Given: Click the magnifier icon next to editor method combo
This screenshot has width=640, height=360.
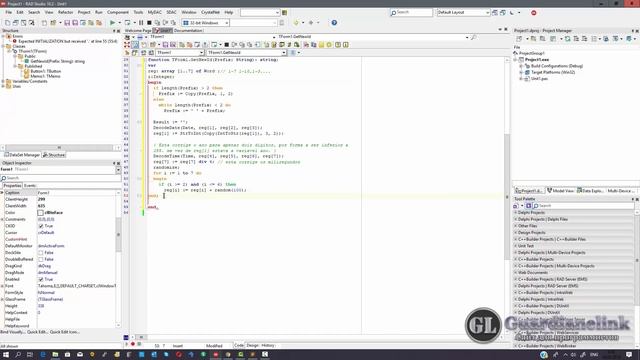Looking at the screenshot, I should click(x=473, y=37).
